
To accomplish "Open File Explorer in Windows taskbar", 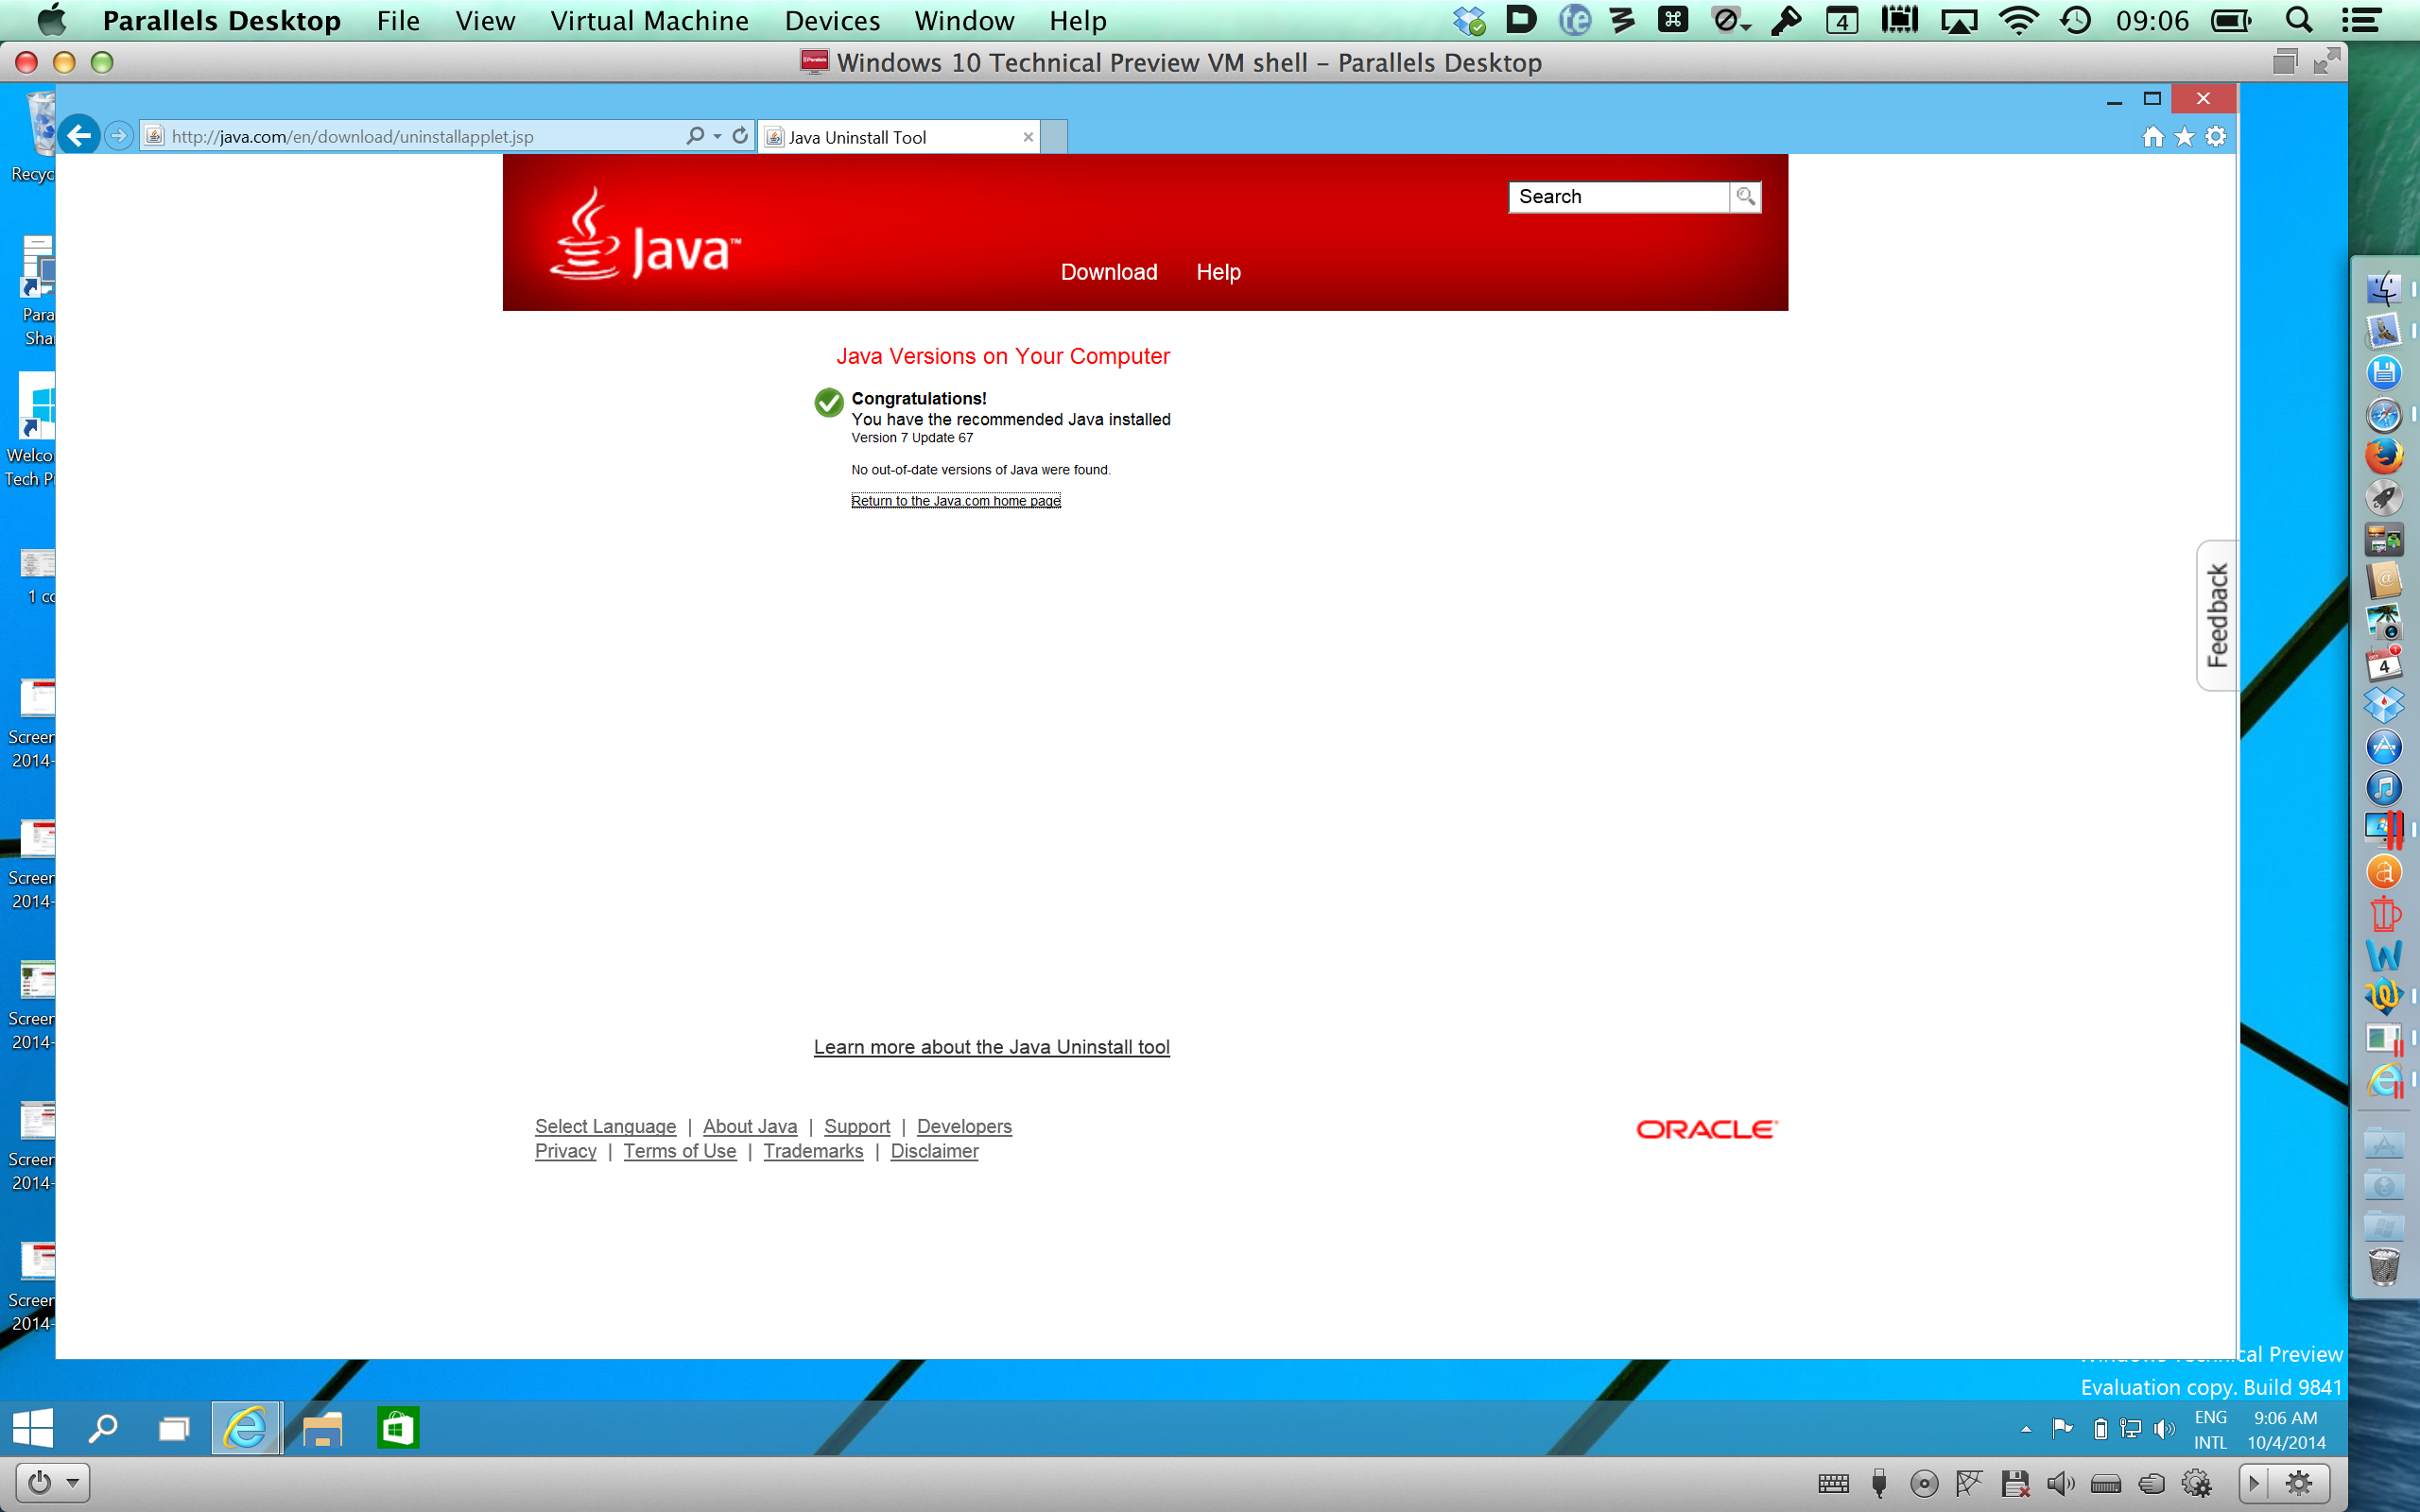I will click(x=322, y=1428).
